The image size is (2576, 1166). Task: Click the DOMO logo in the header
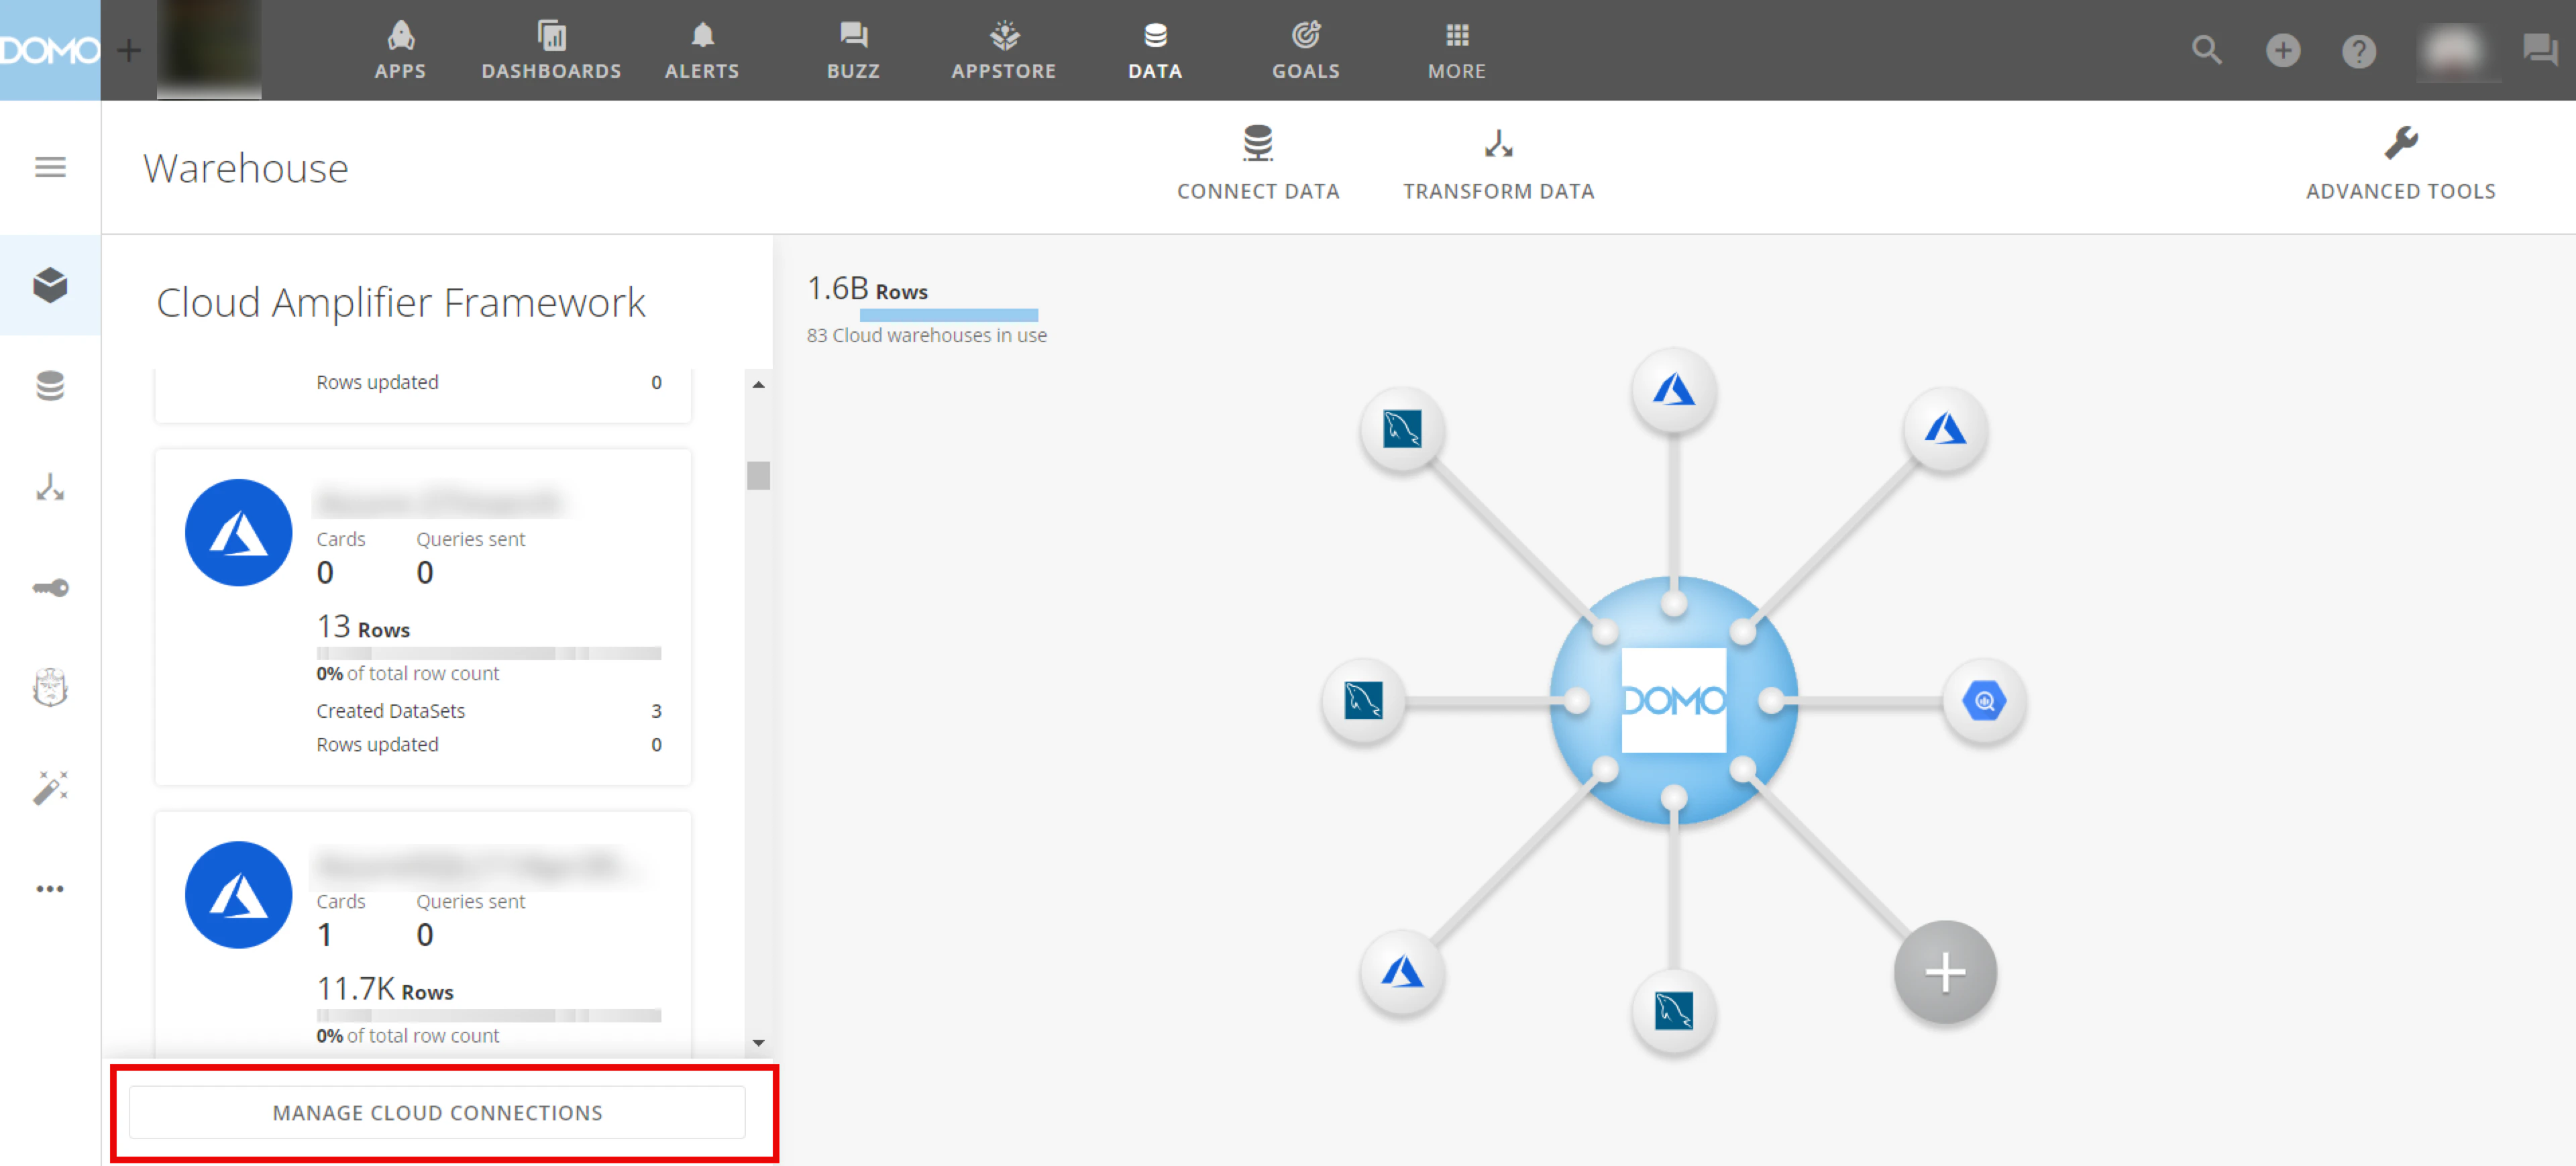[50, 50]
